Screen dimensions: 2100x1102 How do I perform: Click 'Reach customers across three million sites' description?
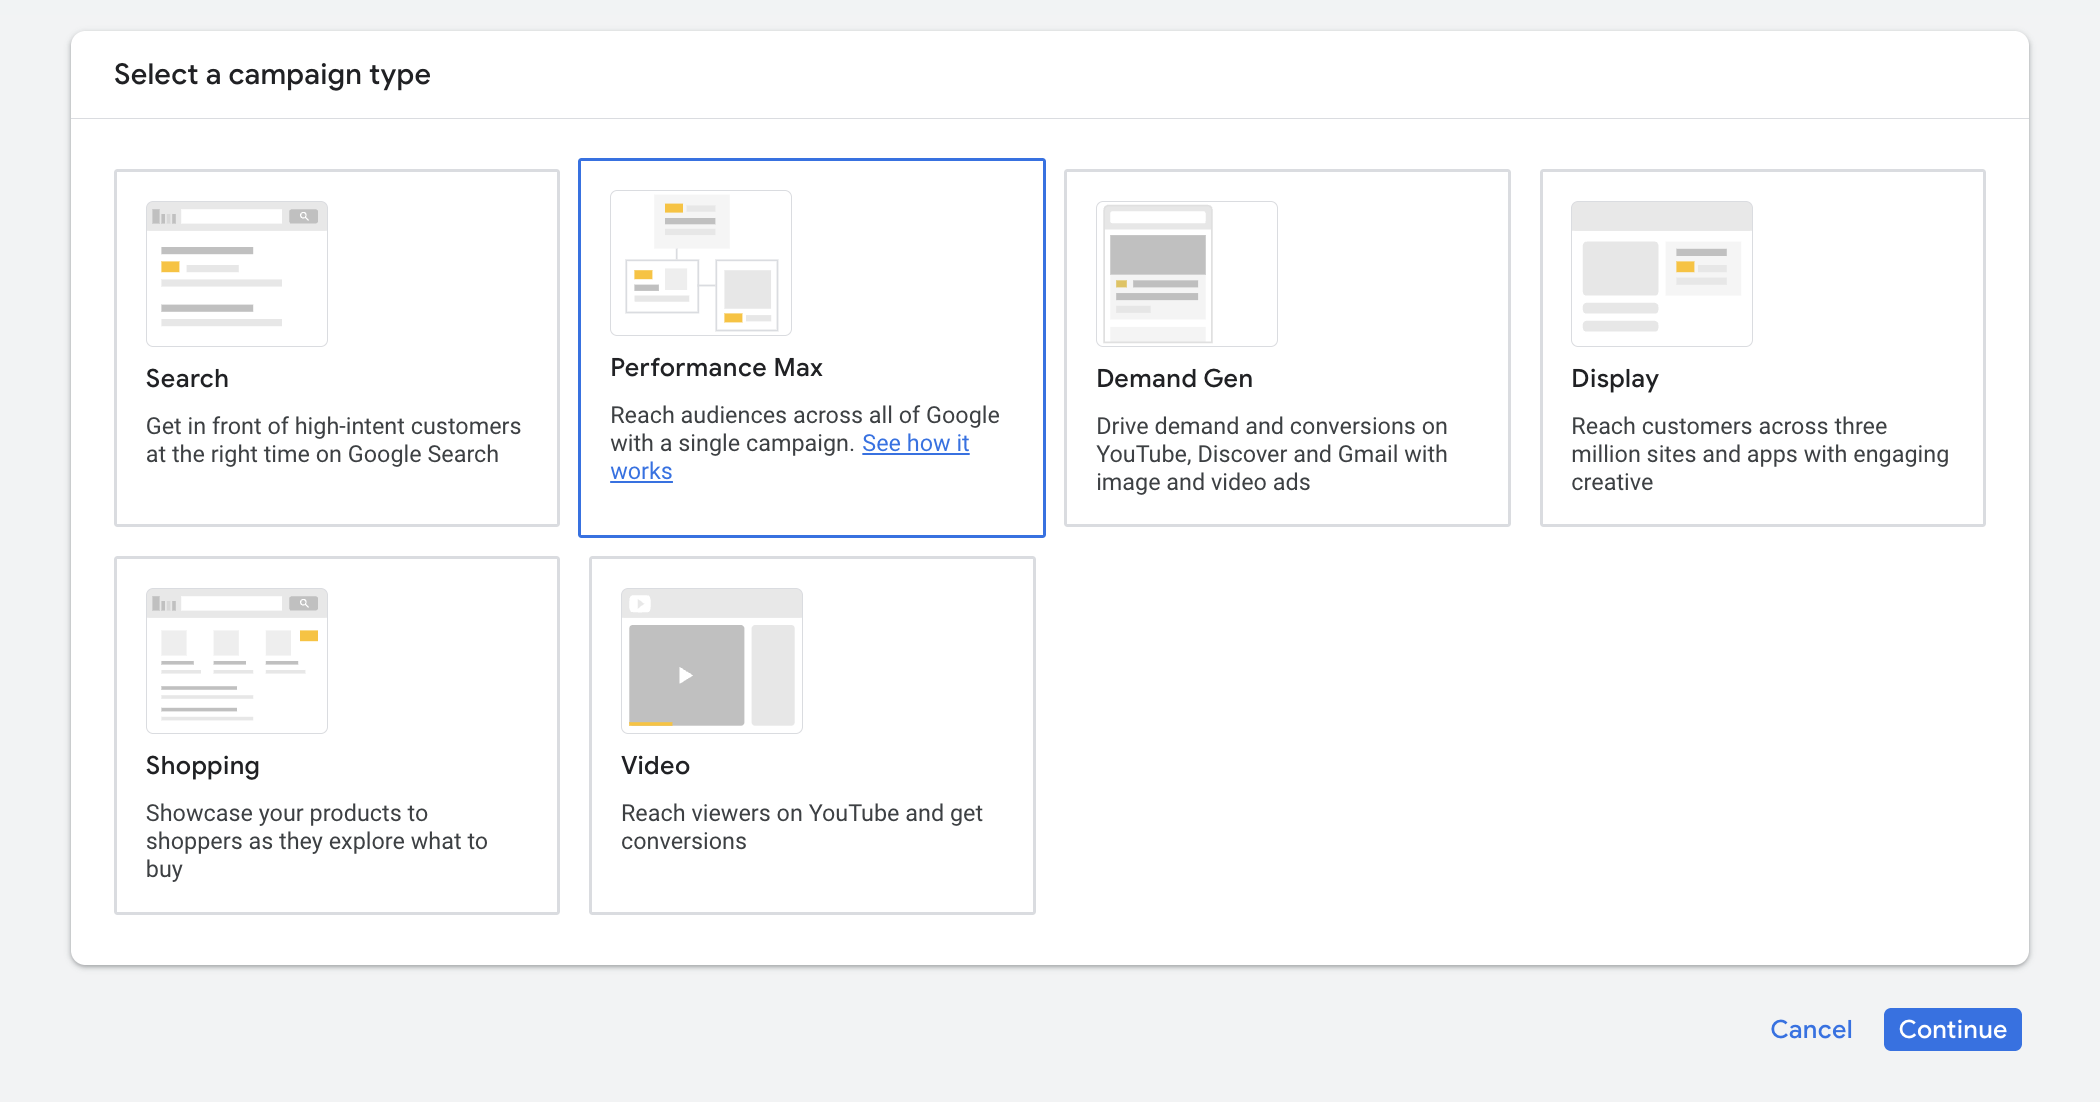(1760, 454)
